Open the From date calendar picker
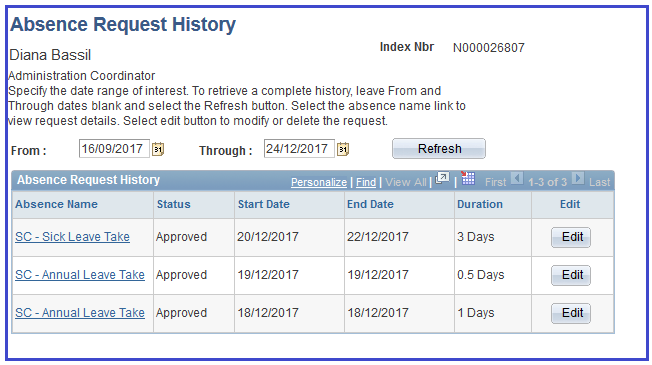Image resolution: width=652 pixels, height=365 pixels. pyautogui.click(x=158, y=149)
